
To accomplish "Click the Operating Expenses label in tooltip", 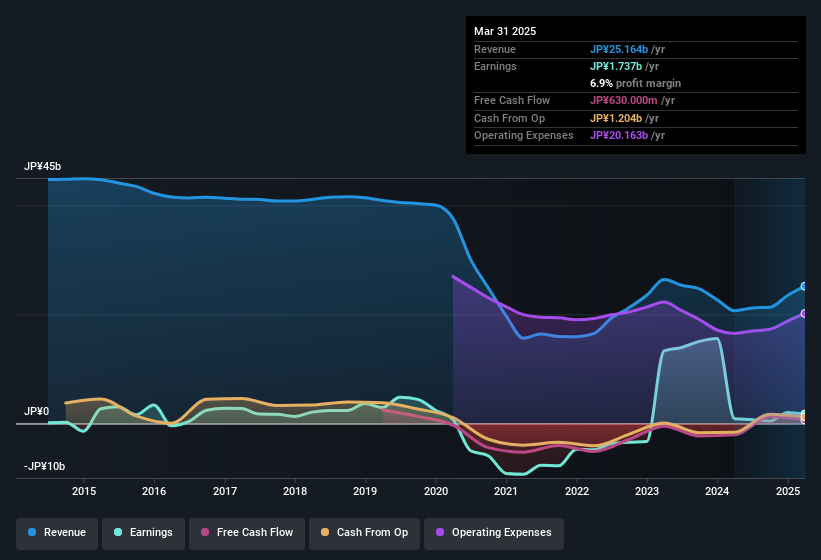I will 524,136.
